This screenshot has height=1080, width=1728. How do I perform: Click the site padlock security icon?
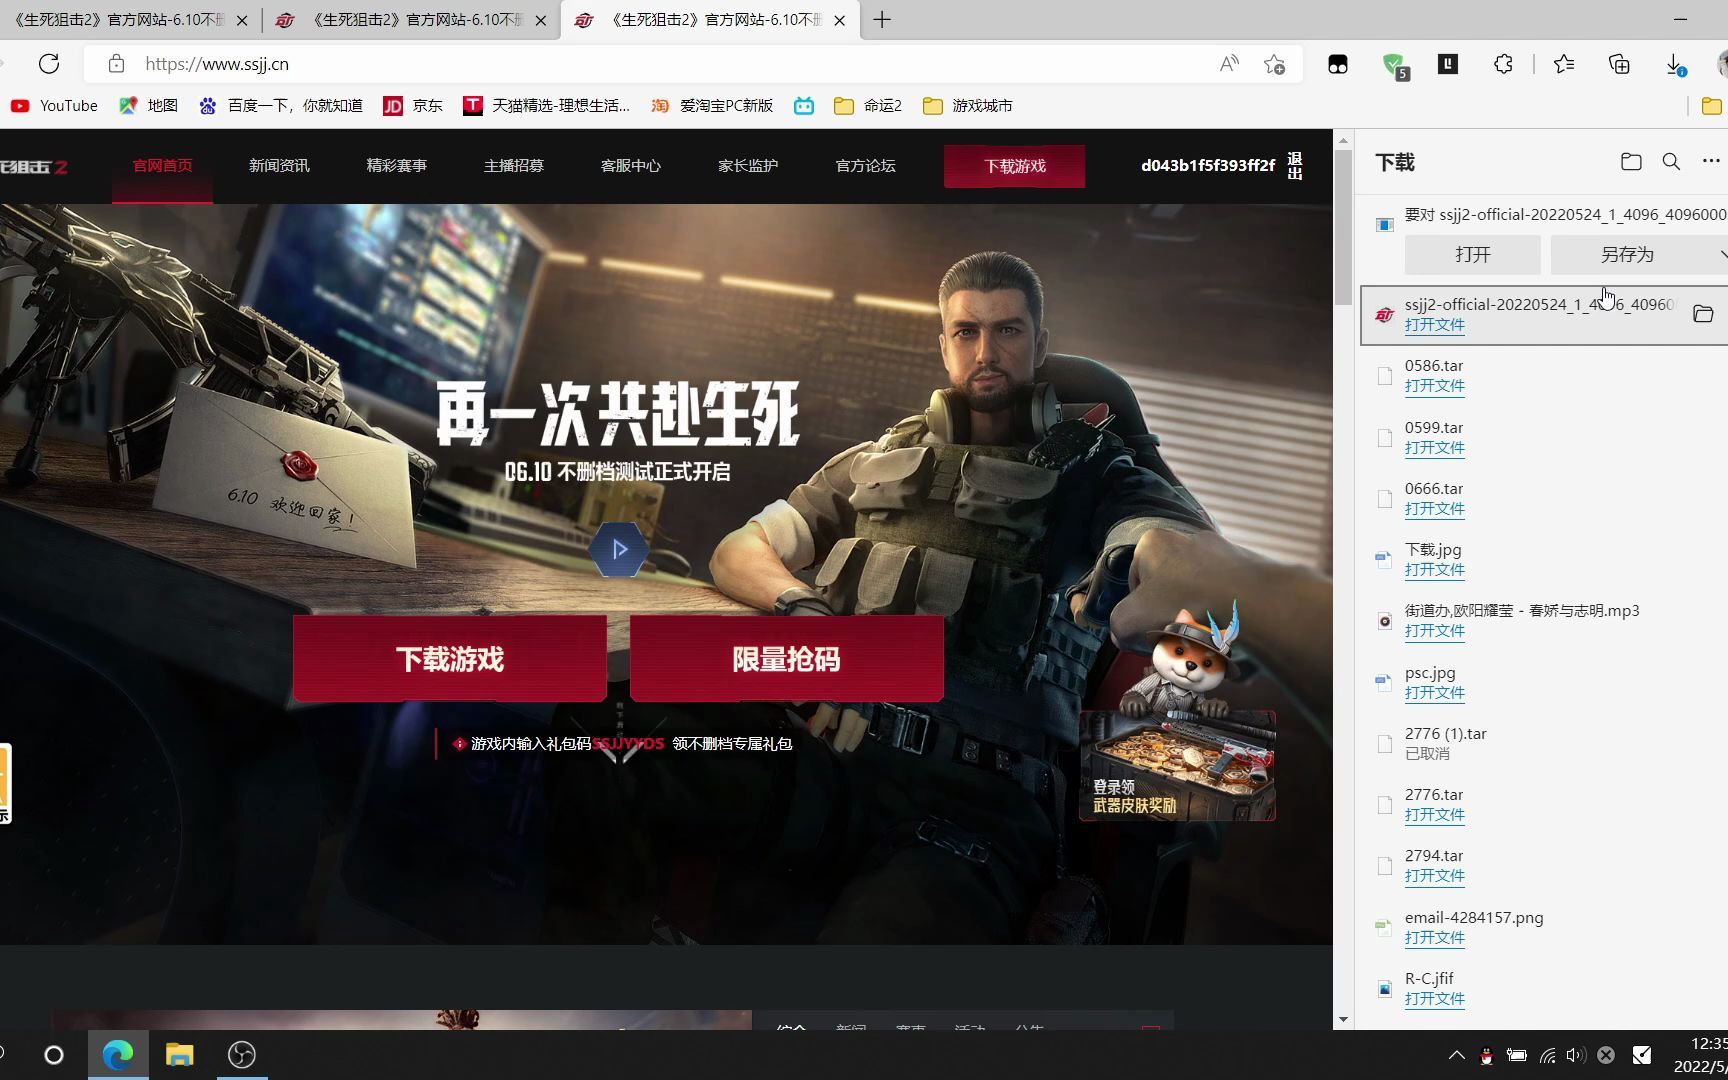click(116, 64)
